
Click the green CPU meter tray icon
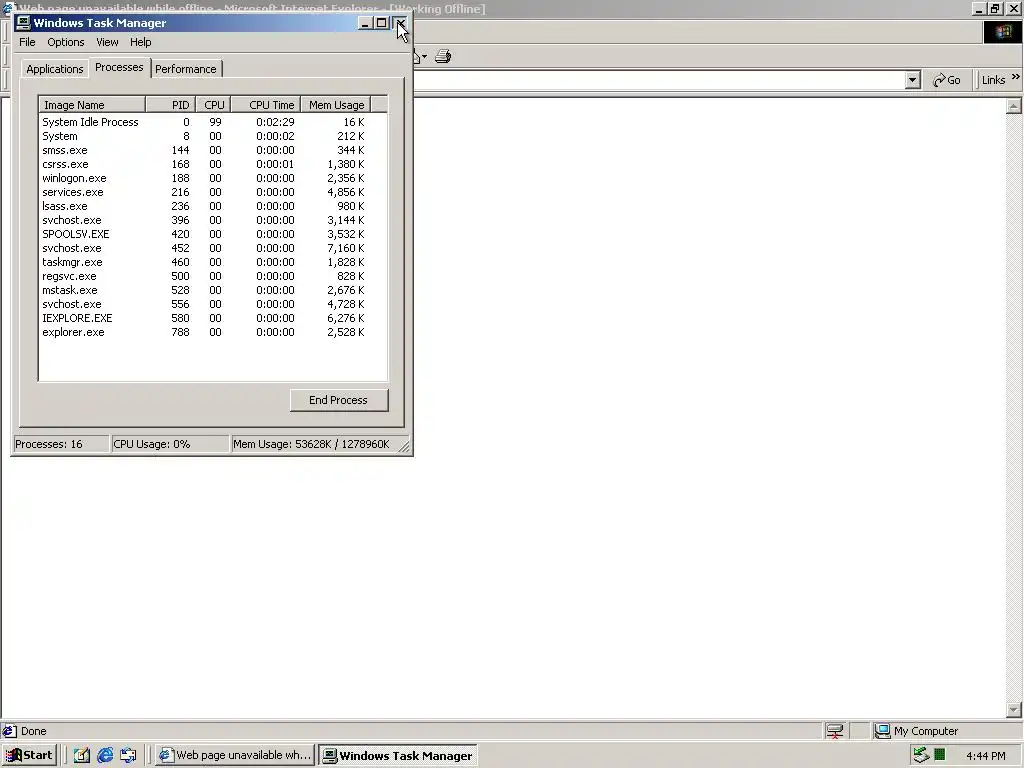[940, 755]
